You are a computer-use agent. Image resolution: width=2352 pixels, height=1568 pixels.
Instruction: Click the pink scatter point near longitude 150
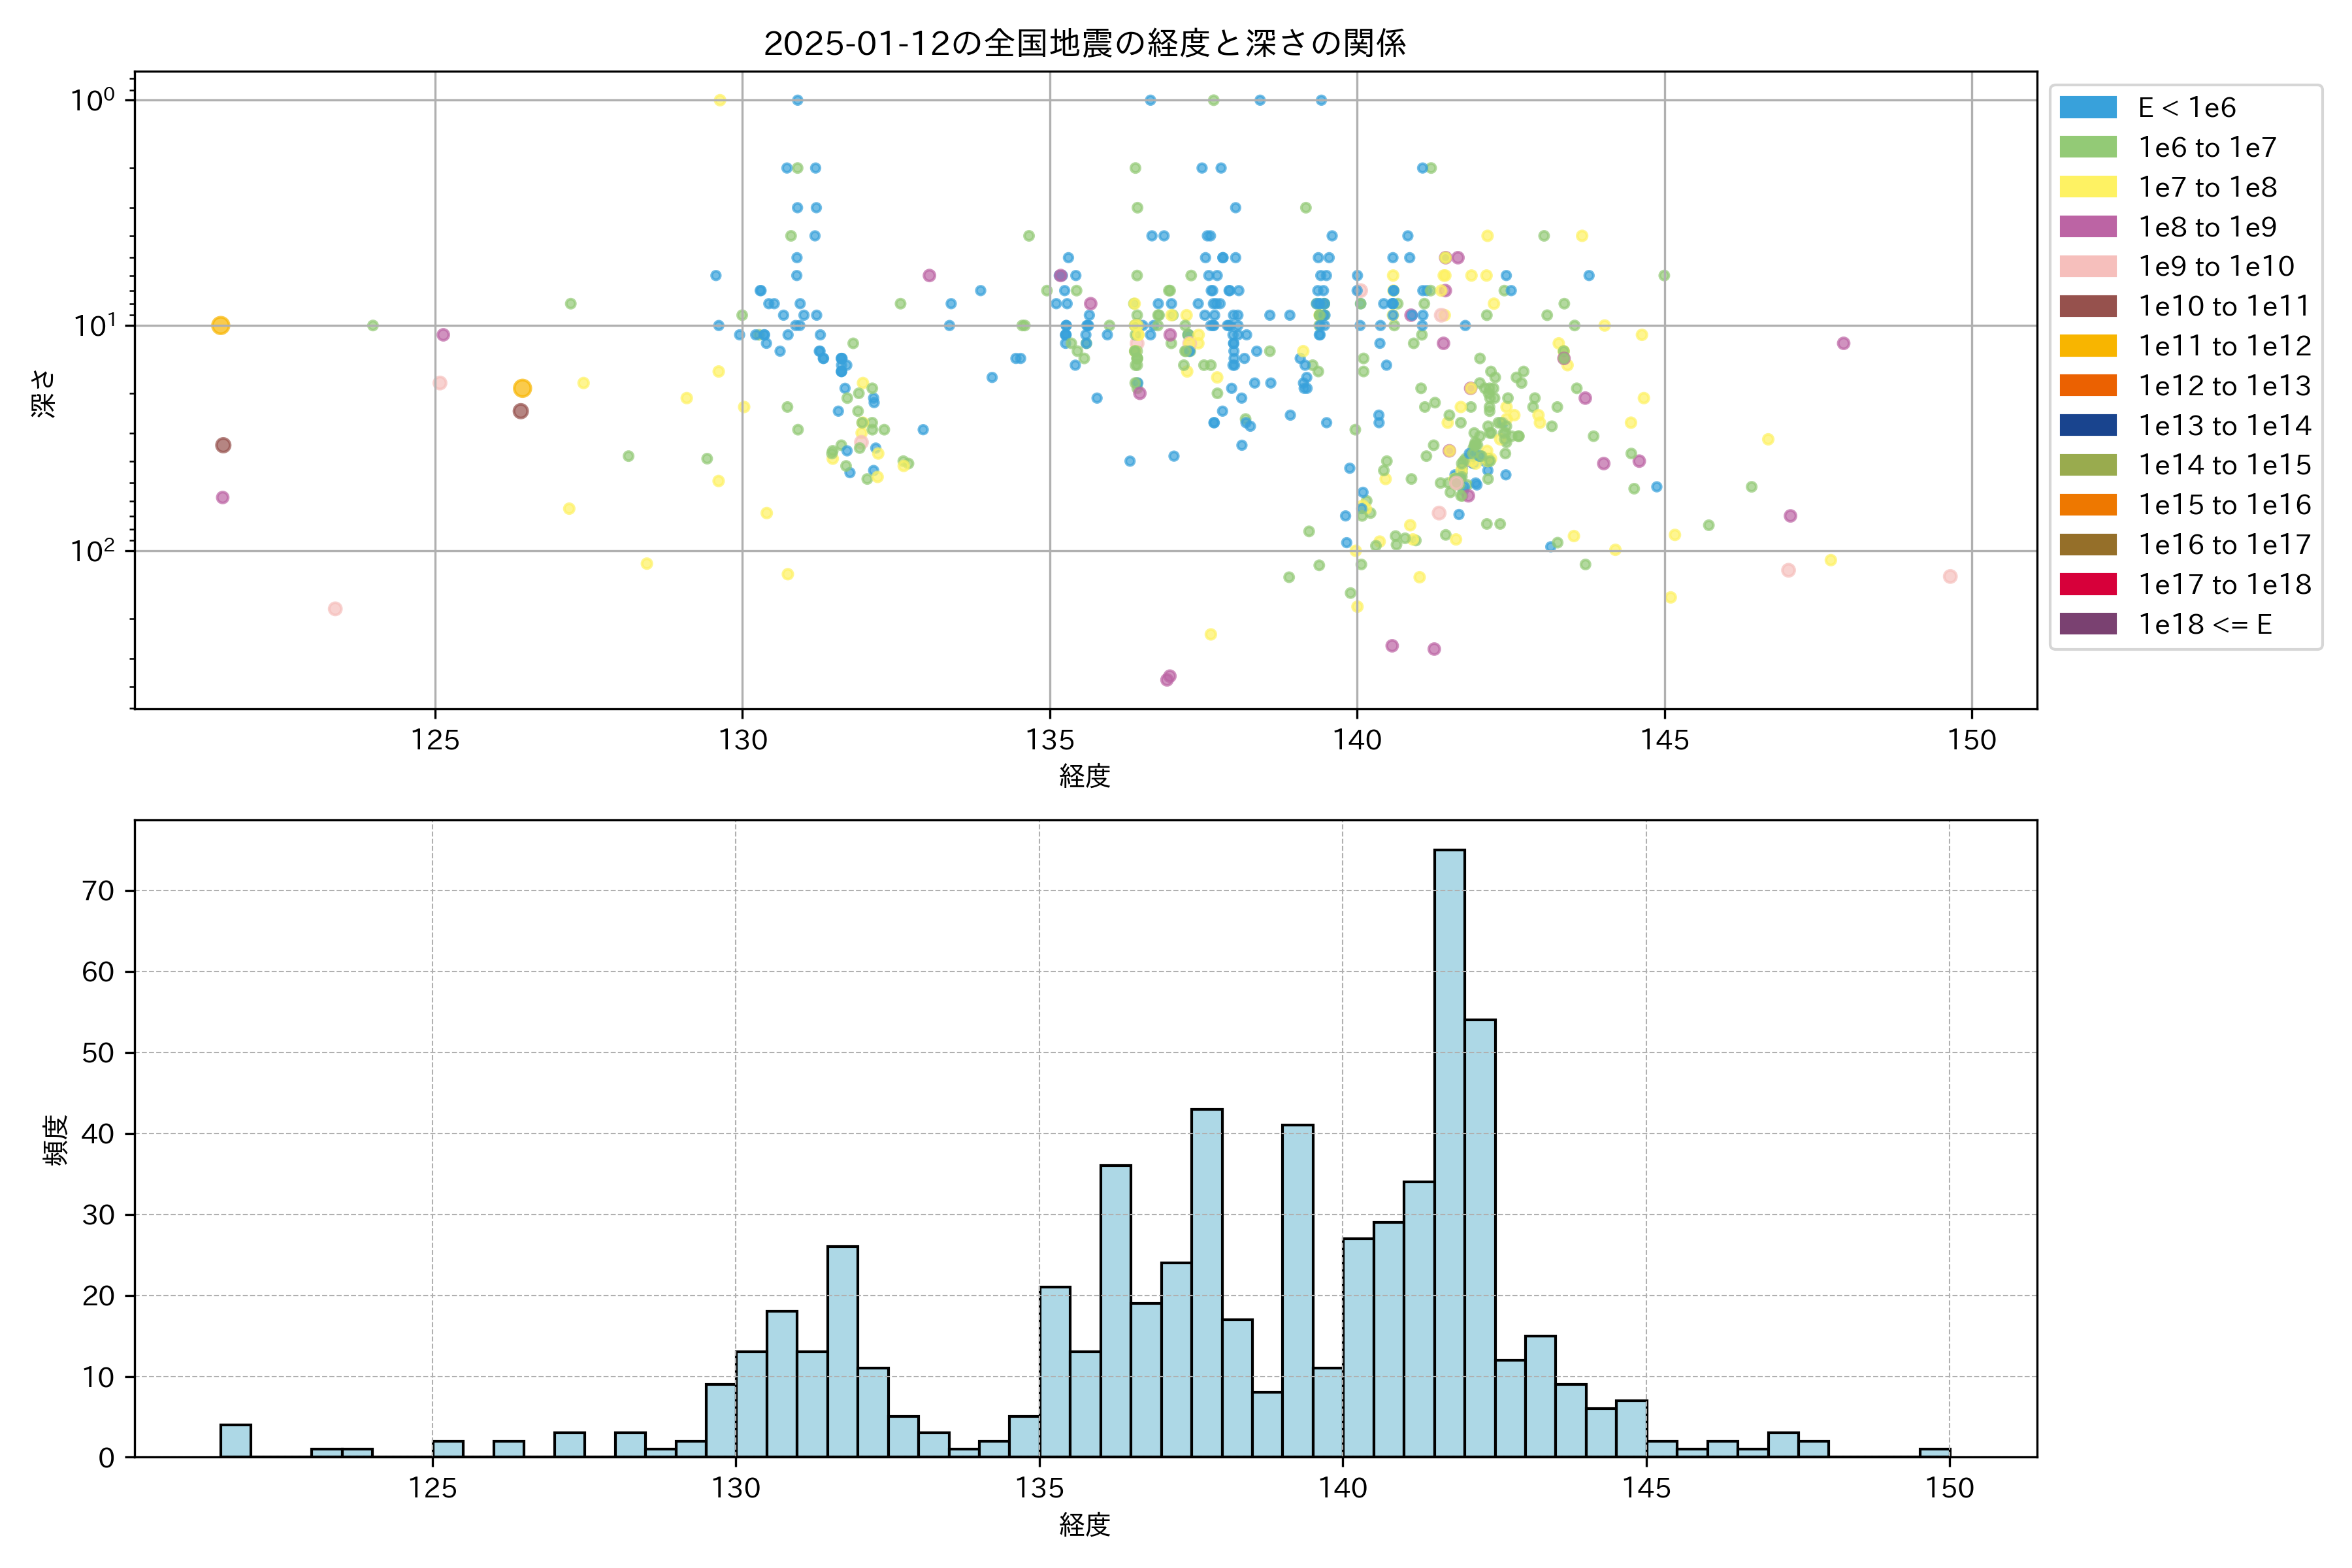pos(1950,576)
